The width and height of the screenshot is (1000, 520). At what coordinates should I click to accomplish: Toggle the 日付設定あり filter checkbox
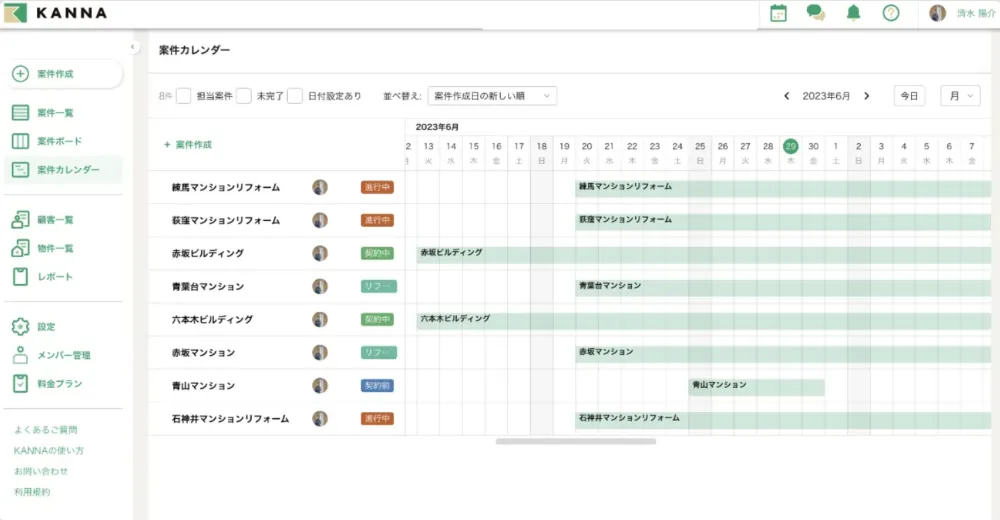295,96
